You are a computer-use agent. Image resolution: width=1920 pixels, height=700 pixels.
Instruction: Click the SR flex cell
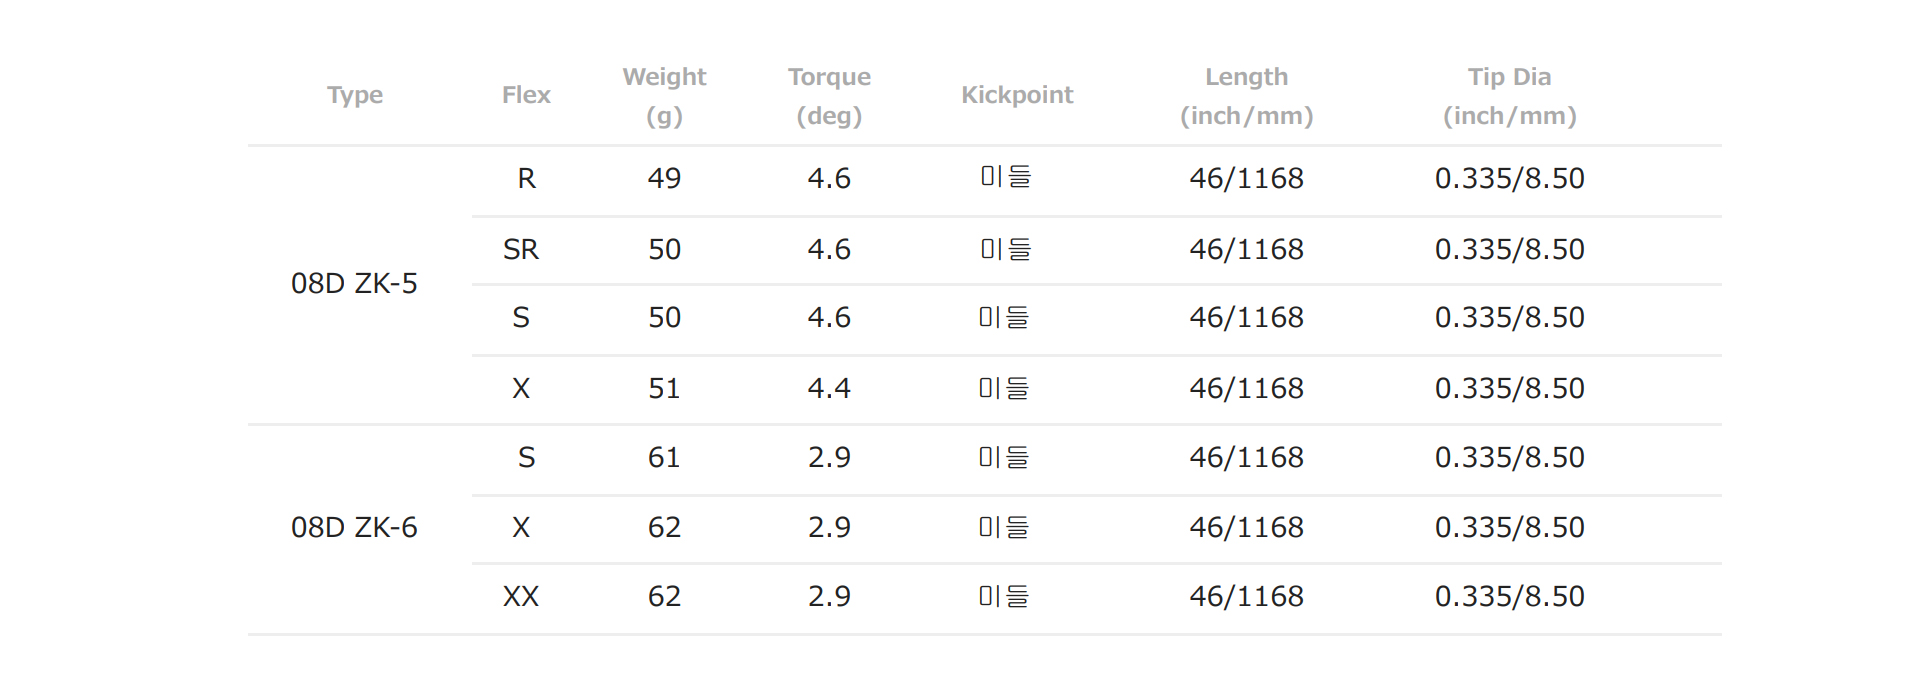click(x=521, y=250)
